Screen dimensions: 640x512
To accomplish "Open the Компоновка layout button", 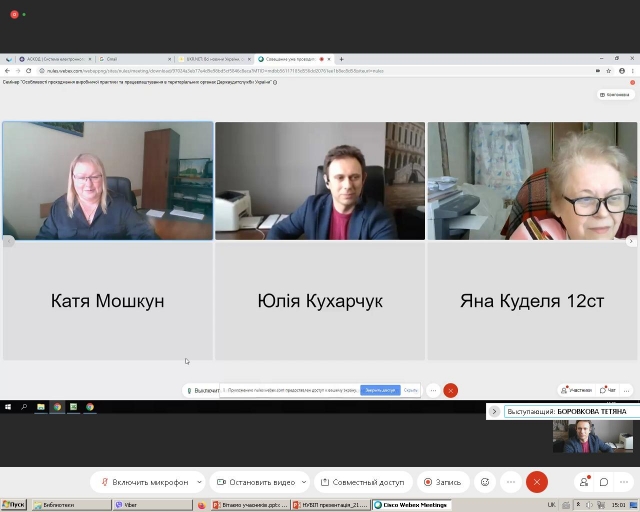I will pyautogui.click(x=616, y=95).
